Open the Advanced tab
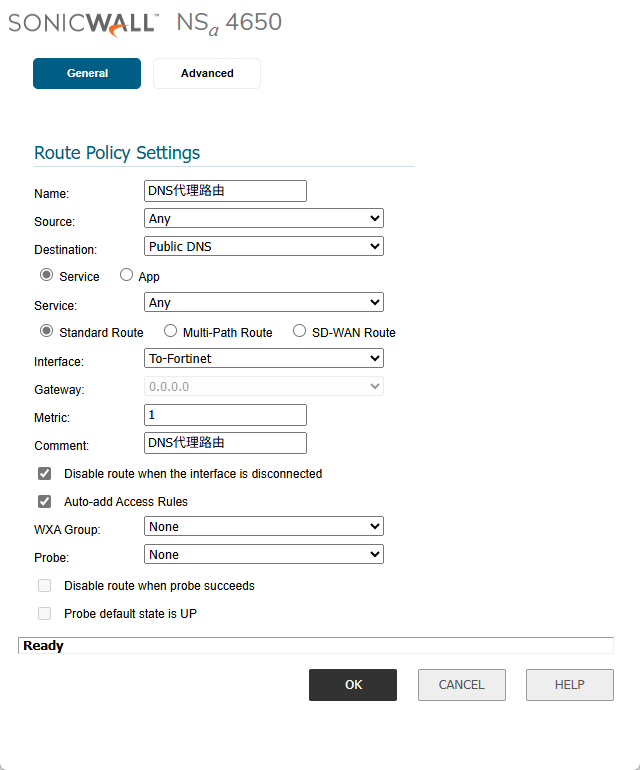 click(x=207, y=73)
